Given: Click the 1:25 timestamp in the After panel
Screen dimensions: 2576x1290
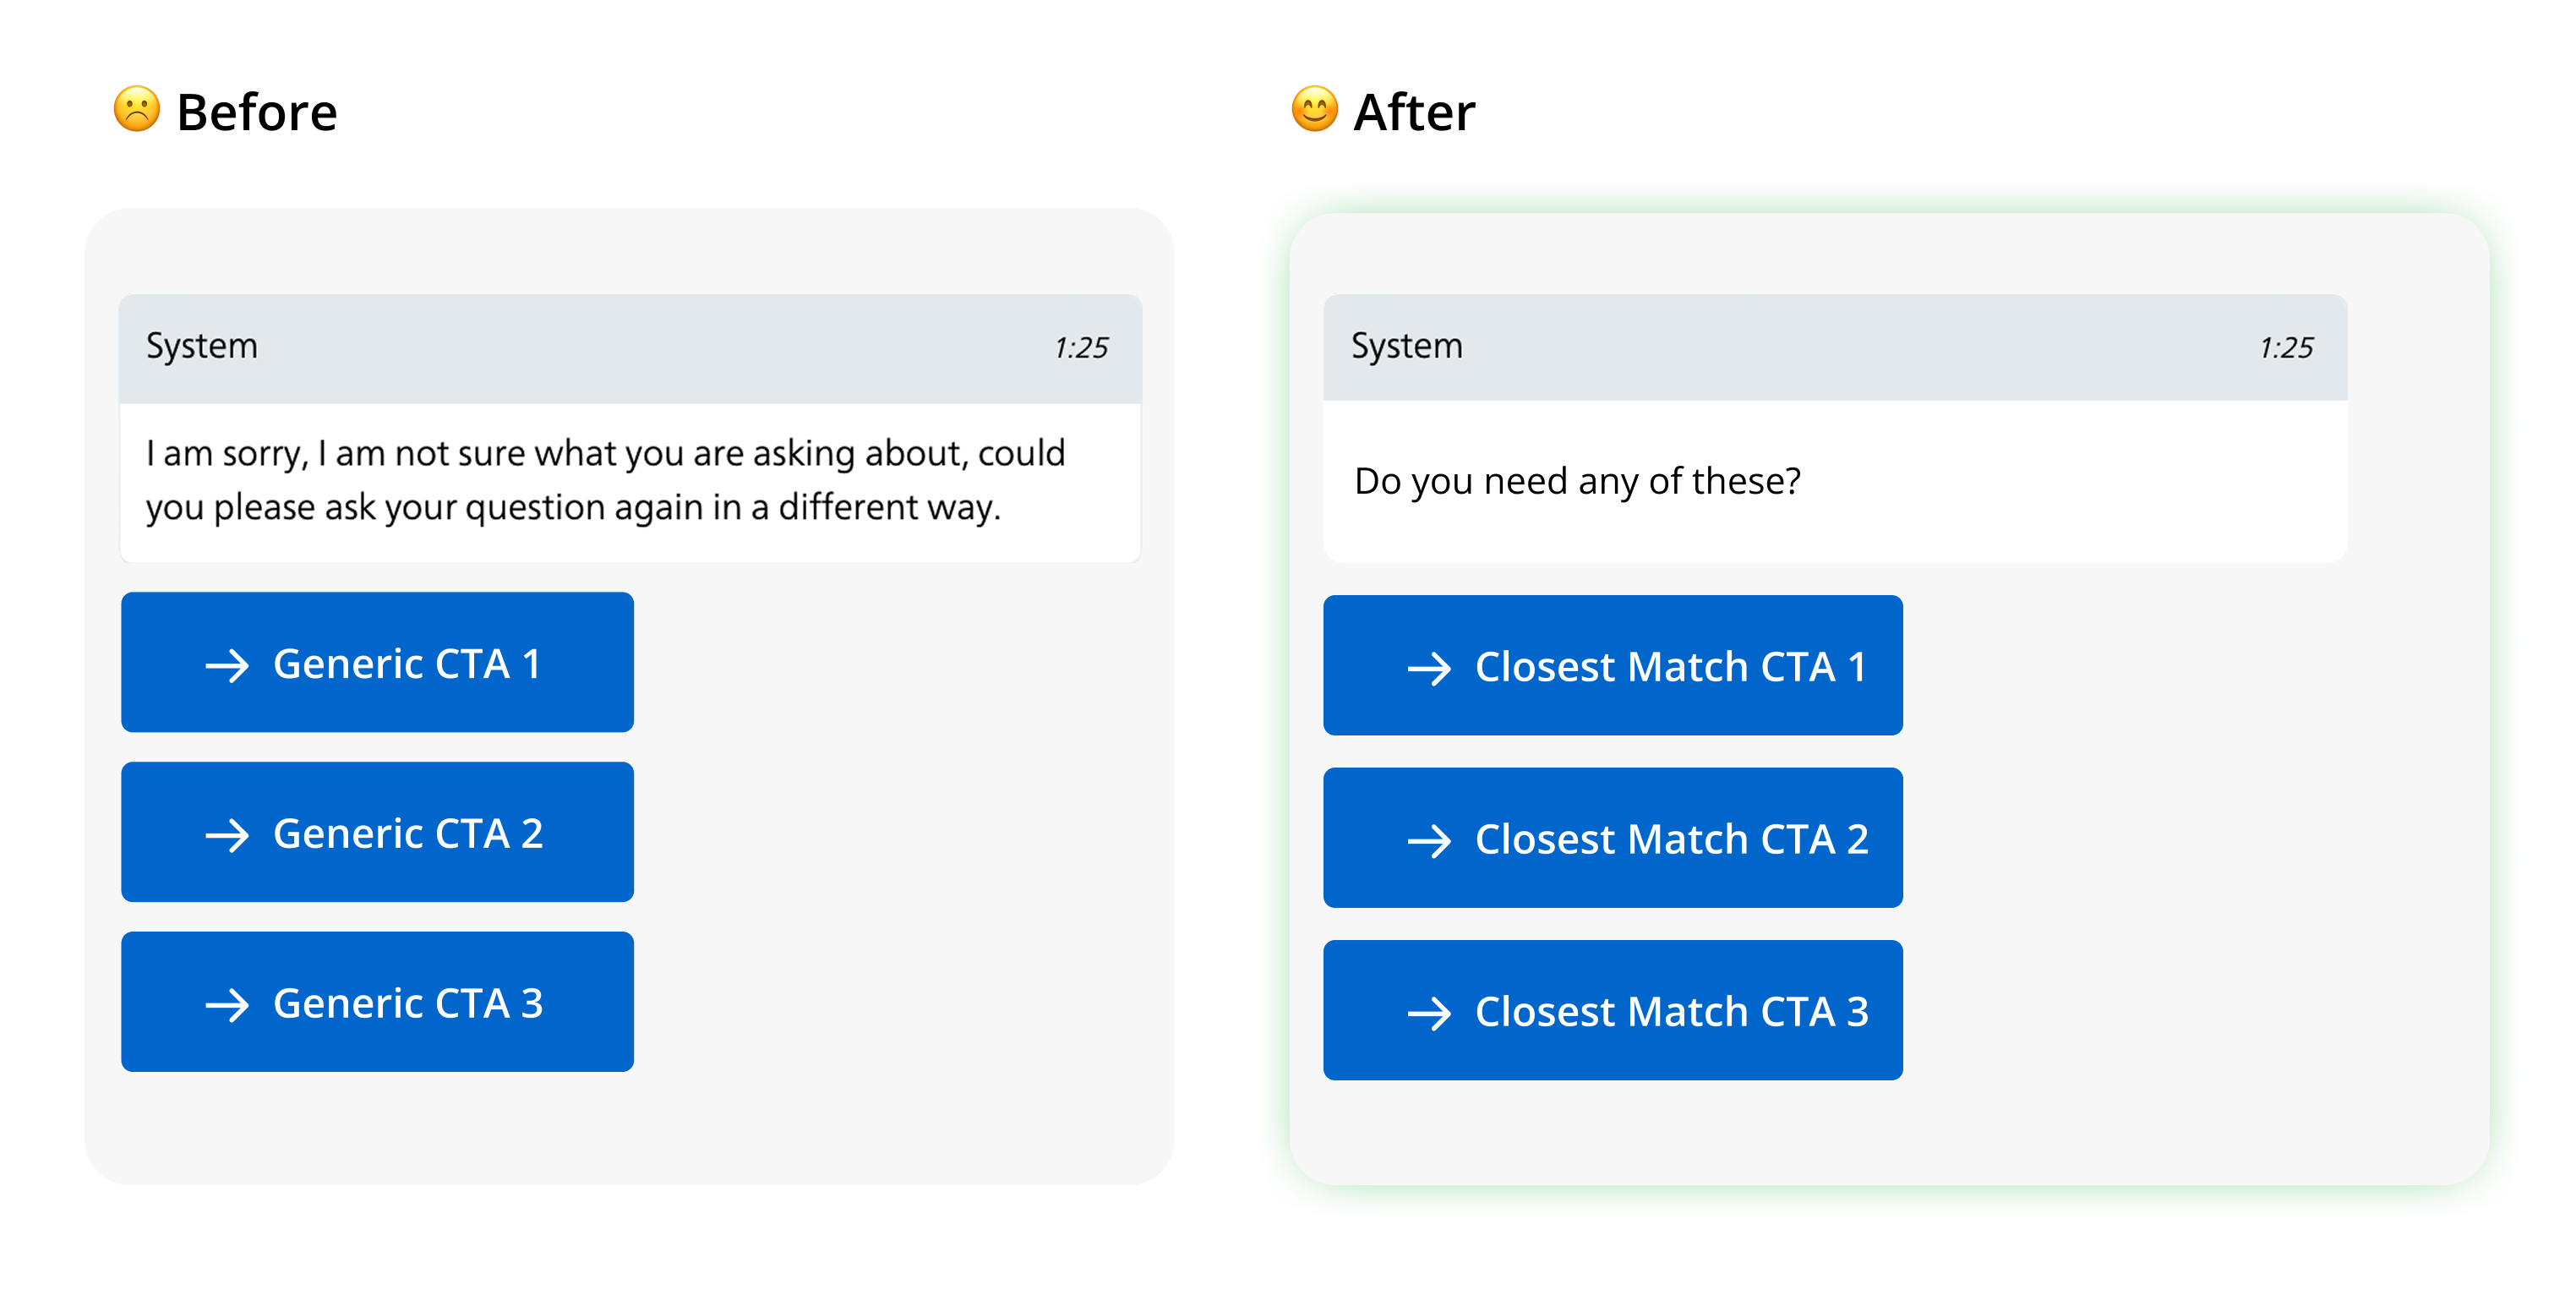Looking at the screenshot, I should [2285, 348].
